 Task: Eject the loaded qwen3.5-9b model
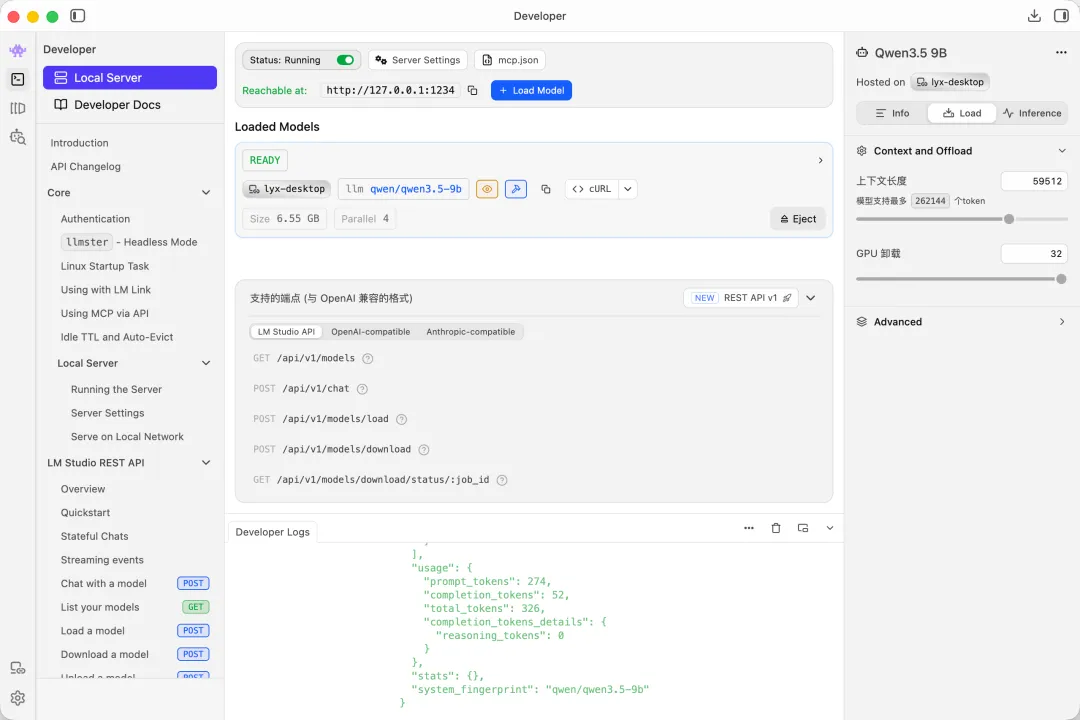tap(798, 218)
